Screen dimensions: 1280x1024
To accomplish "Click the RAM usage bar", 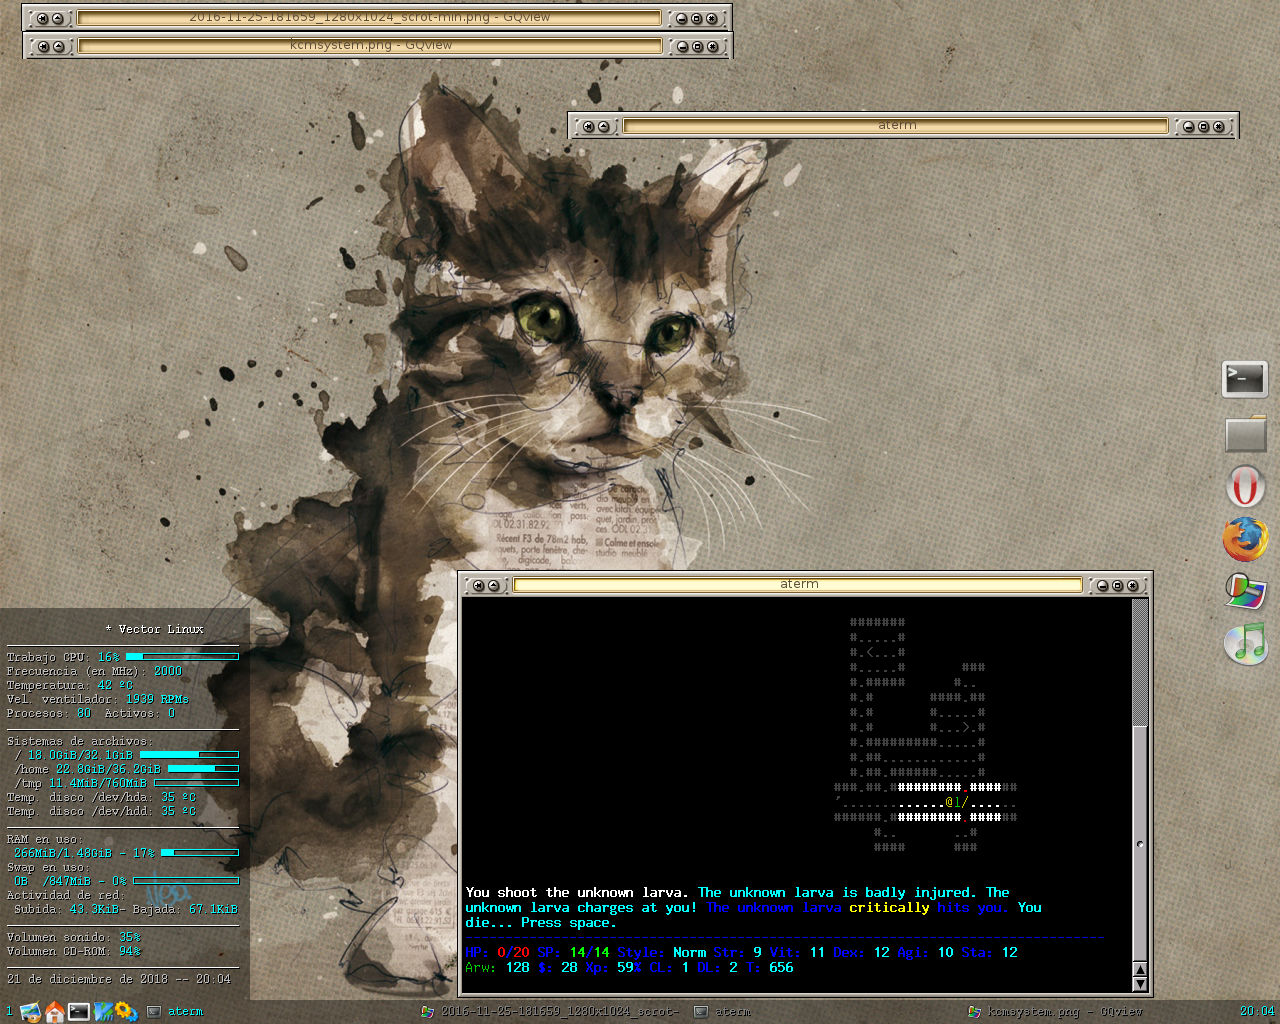I will pyautogui.click(x=200, y=853).
